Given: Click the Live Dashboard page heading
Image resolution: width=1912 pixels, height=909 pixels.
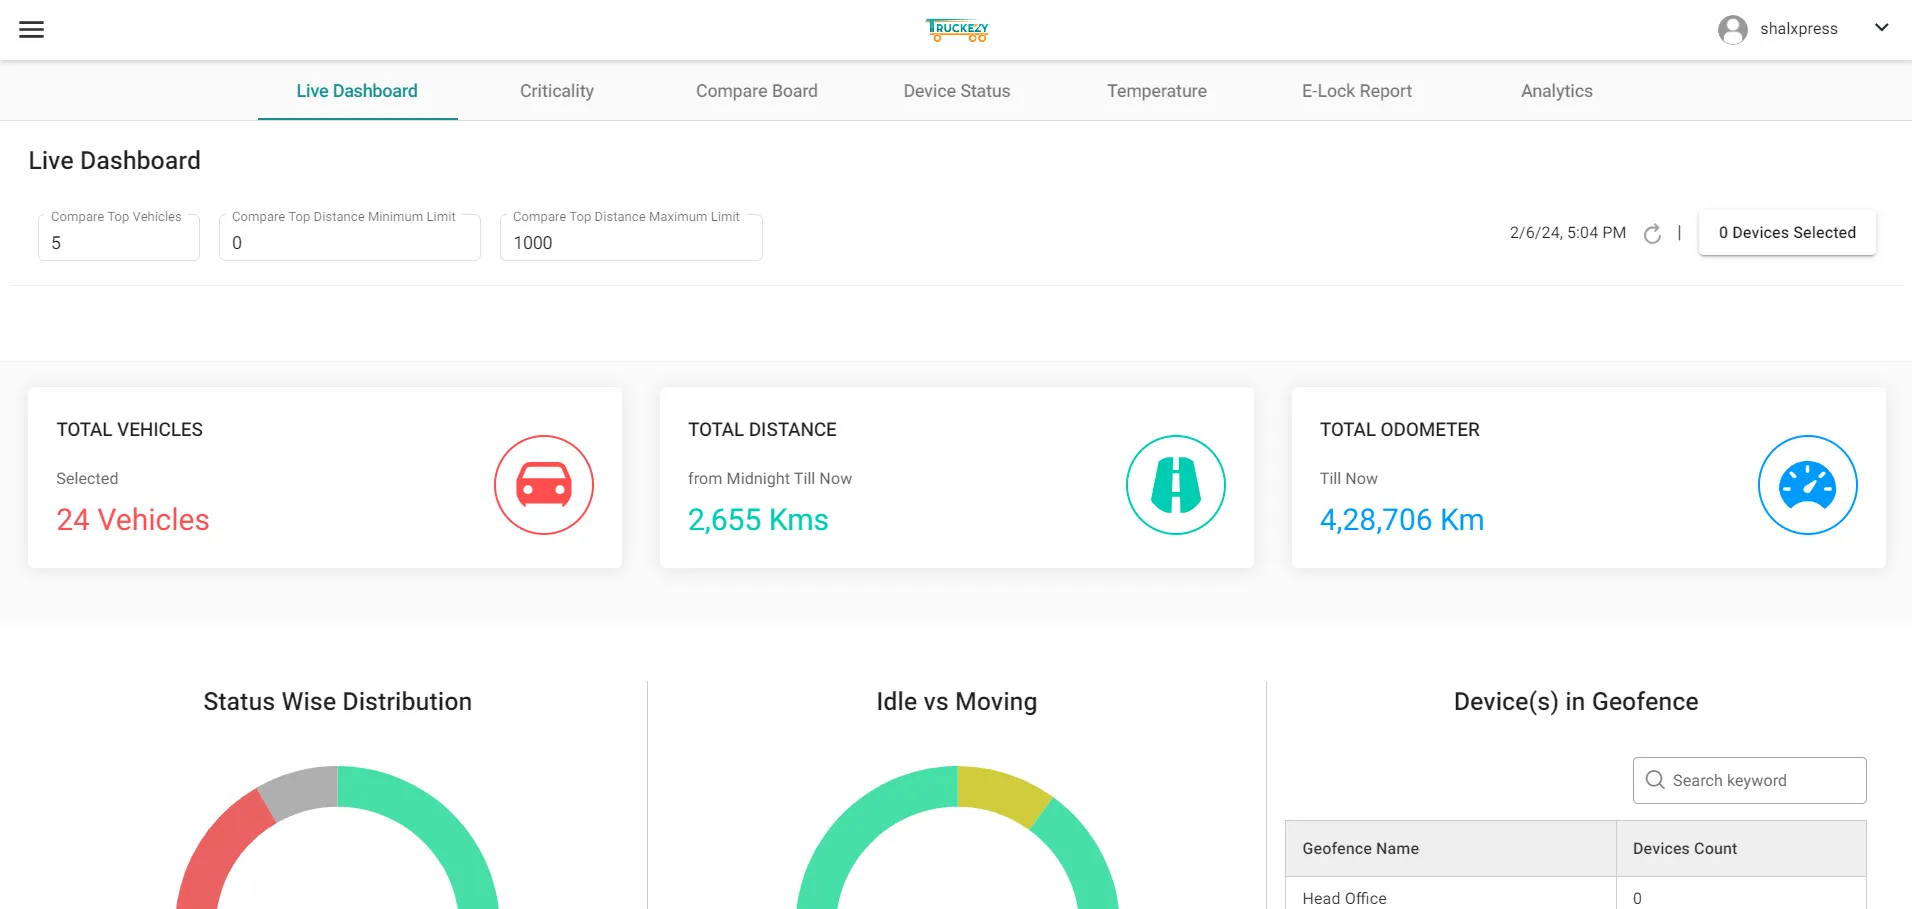Looking at the screenshot, I should (x=115, y=161).
